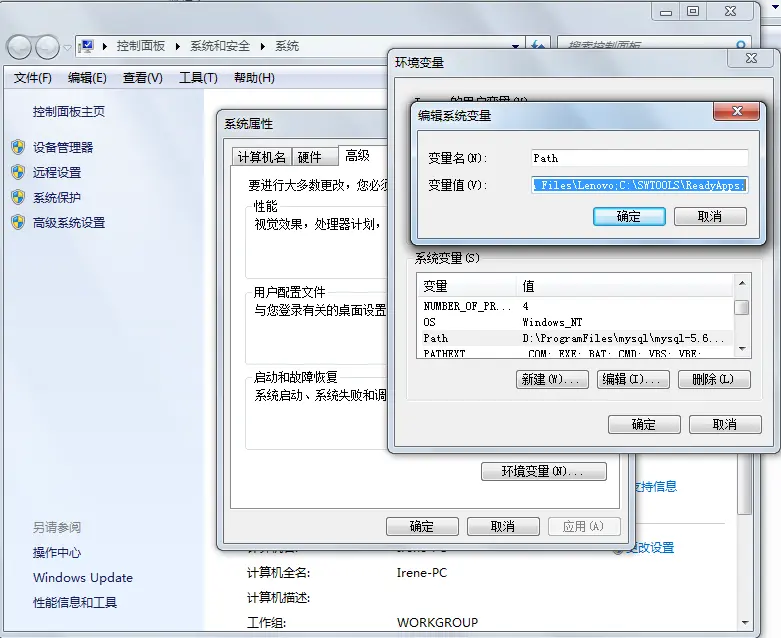Expand the breadcrumb arrow after 系统和安全
Viewport: 781px width, 638px height.
265,46
